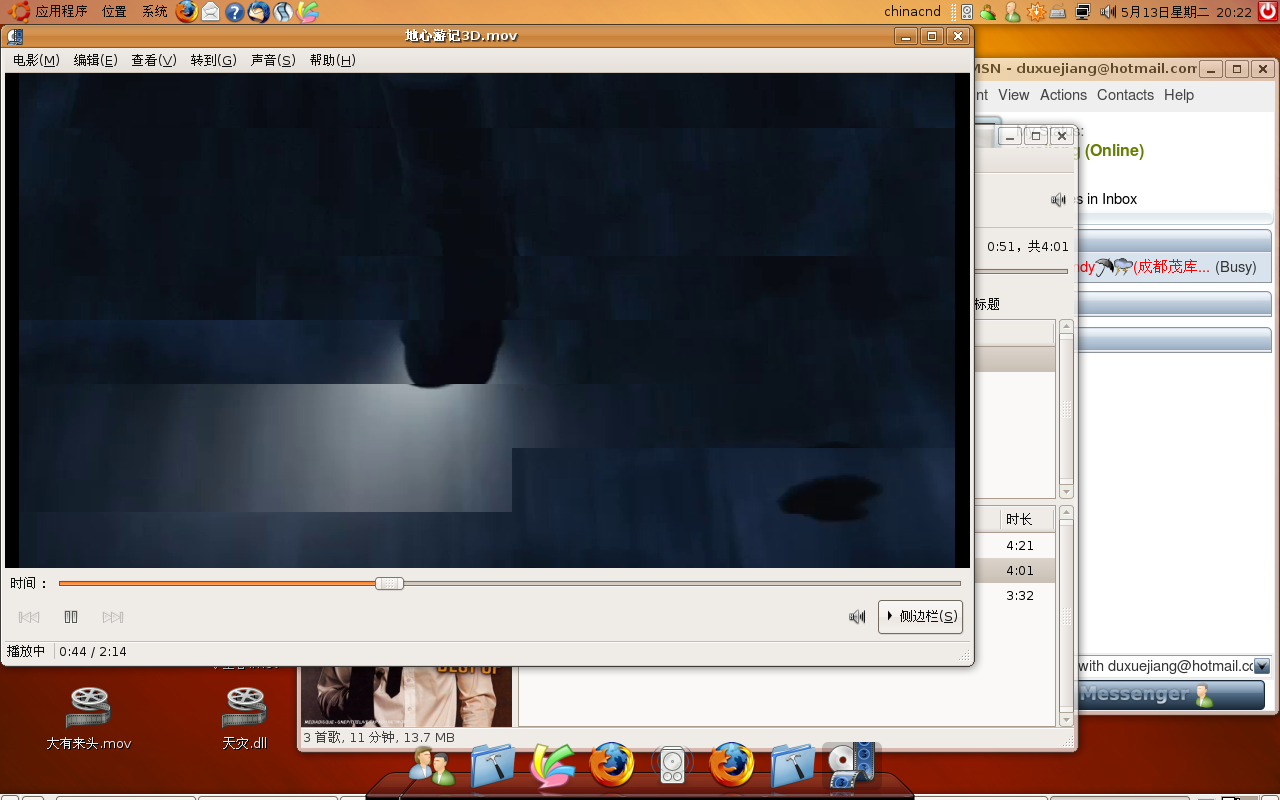Open the blue help question mark launcher

234,12
